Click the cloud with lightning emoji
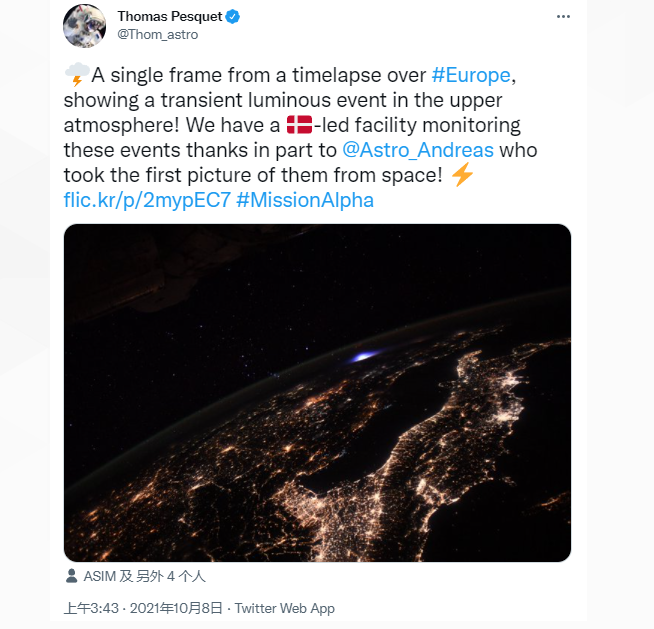The height and width of the screenshot is (629, 654). [76, 75]
